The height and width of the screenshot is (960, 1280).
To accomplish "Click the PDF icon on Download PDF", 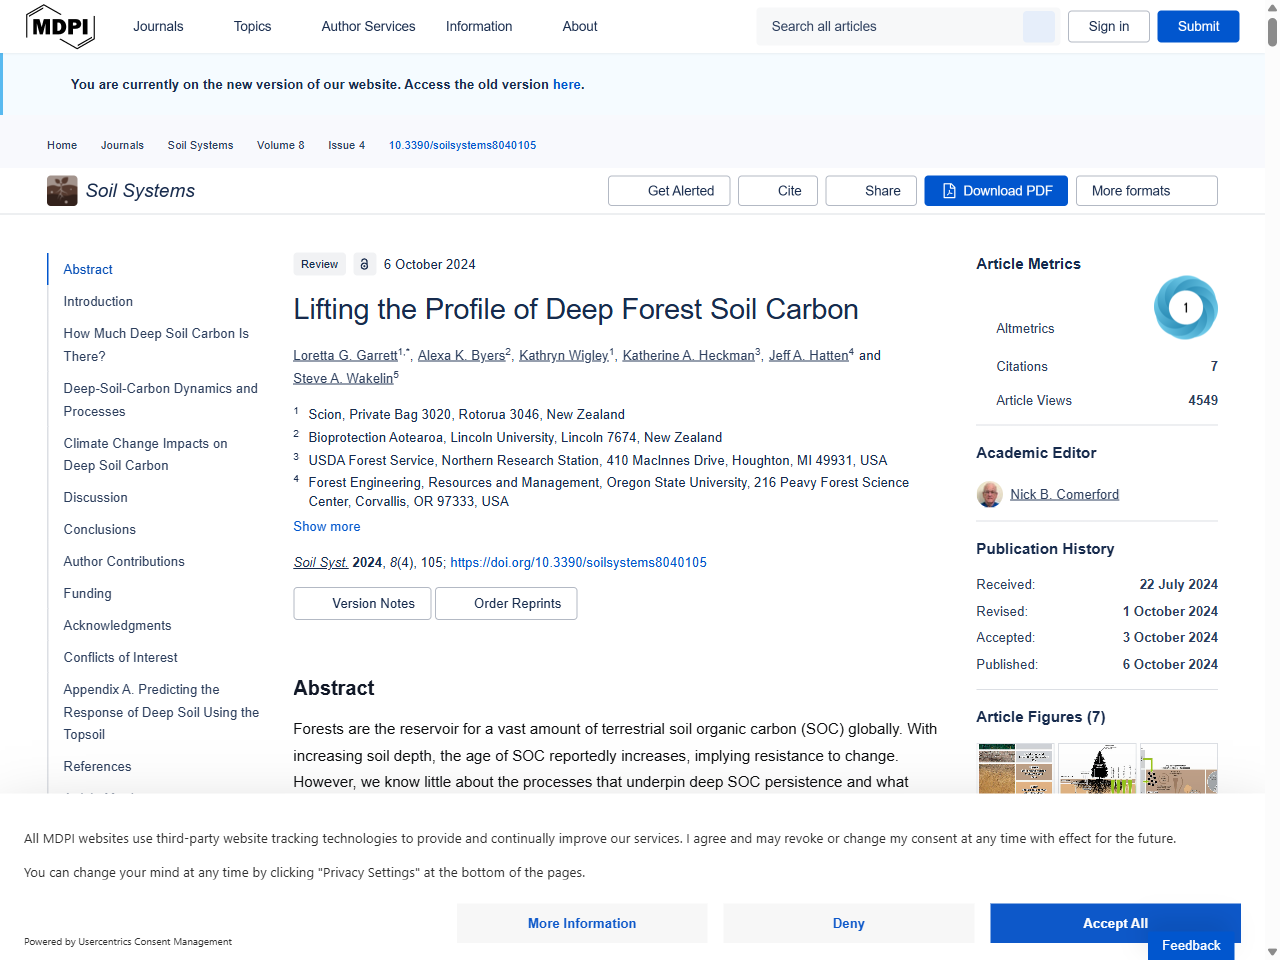I will pos(948,190).
